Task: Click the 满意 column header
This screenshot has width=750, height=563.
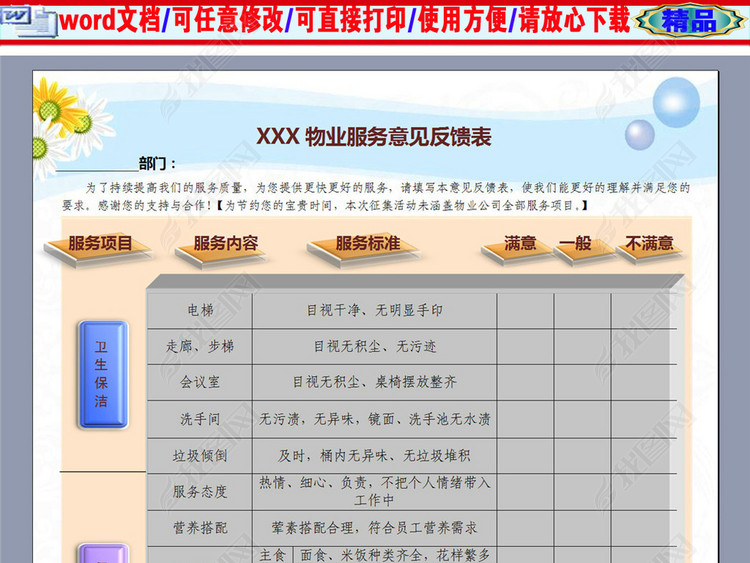Action: coord(520,245)
